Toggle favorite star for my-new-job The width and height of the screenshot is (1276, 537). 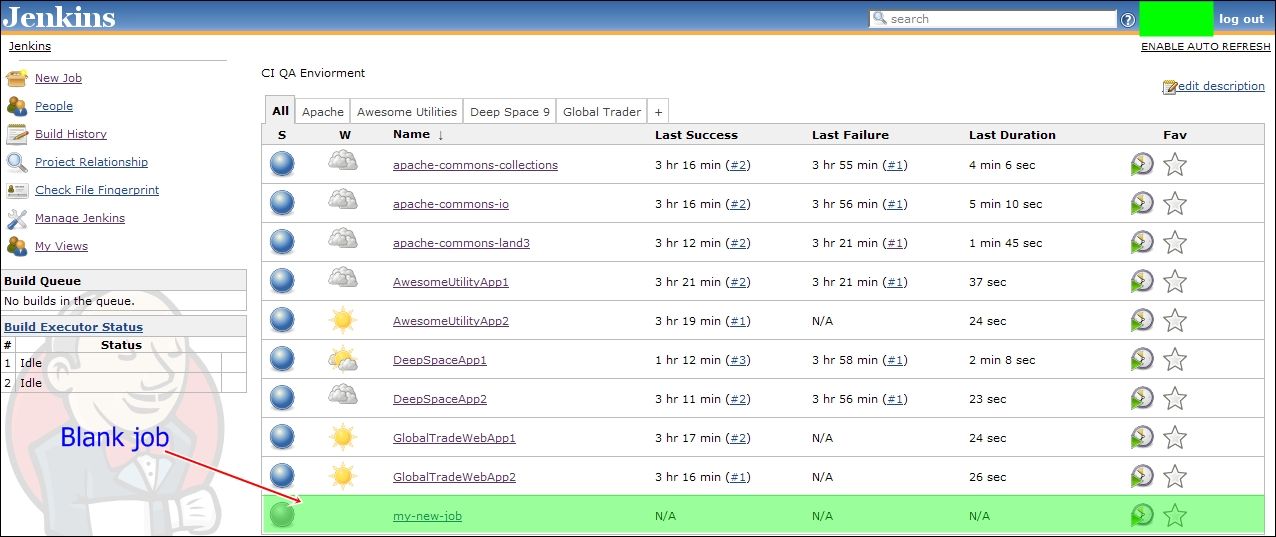click(x=1175, y=515)
